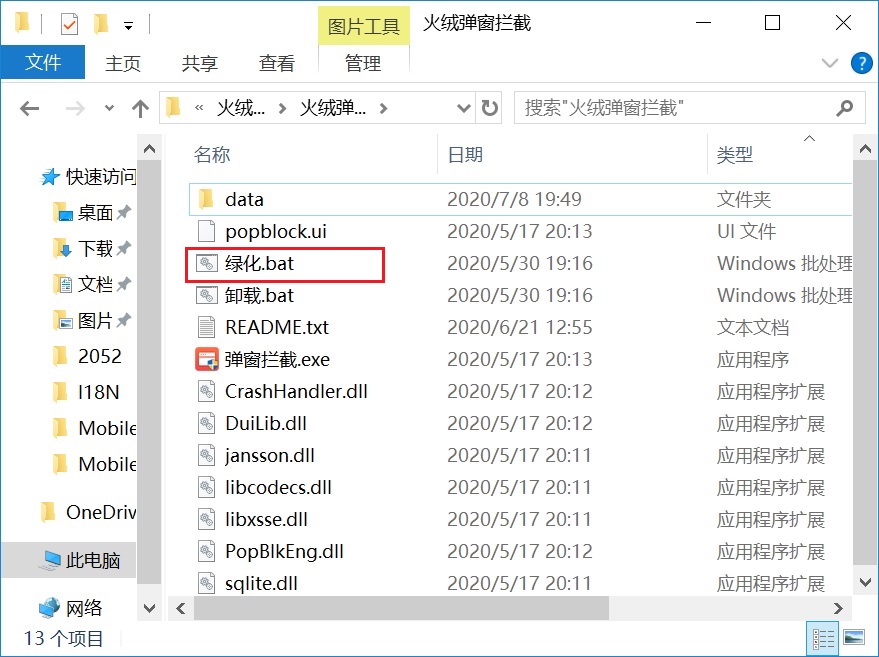Select the README.txt text file icon
This screenshot has width=879, height=657.
(206, 327)
